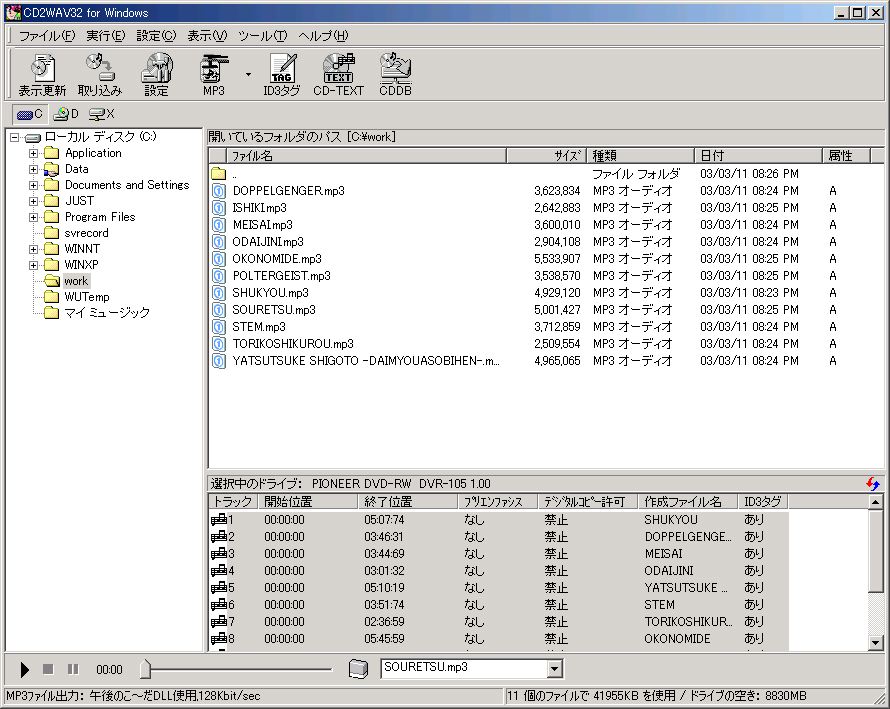The image size is (890, 709).
Task: Click the playback position slider thumb
Action: [x=145, y=669]
